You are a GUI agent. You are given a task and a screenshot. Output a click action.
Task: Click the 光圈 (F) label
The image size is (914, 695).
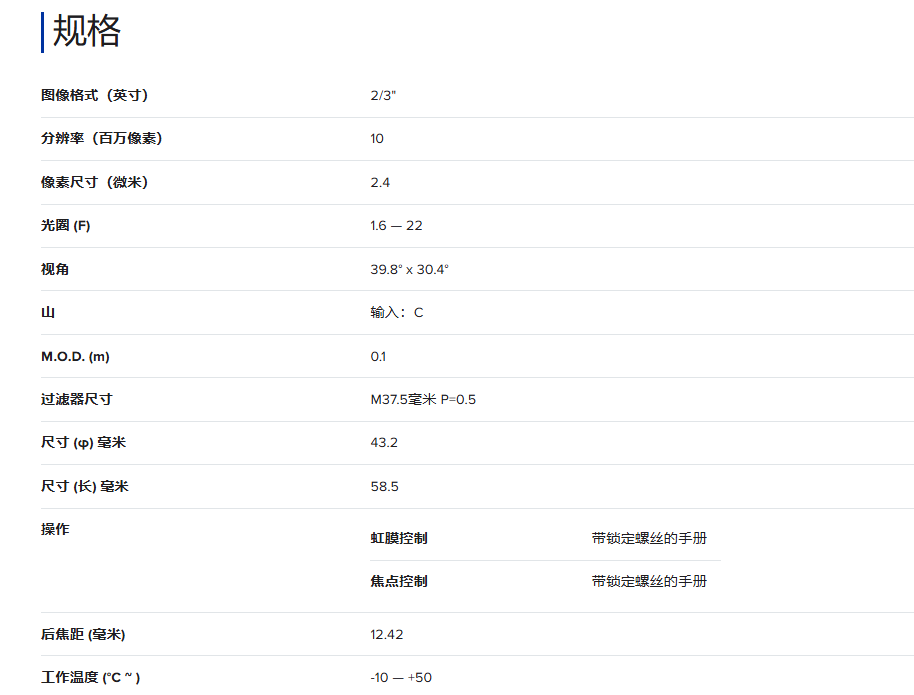pos(66,226)
